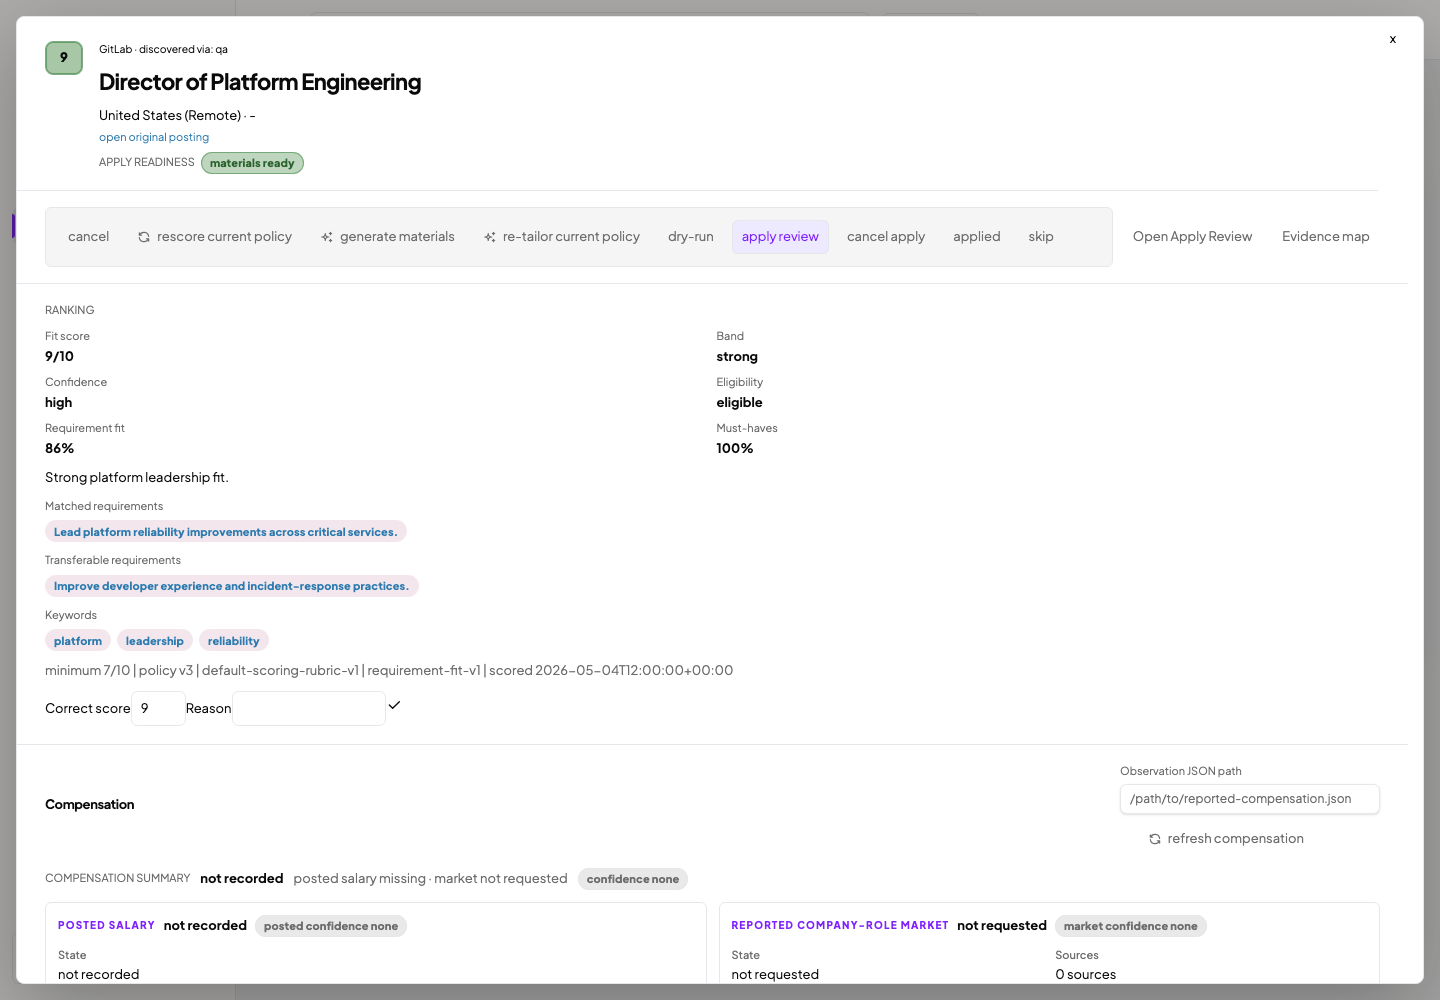Click the confidence none badge
This screenshot has height=1000, width=1440.
633,879
